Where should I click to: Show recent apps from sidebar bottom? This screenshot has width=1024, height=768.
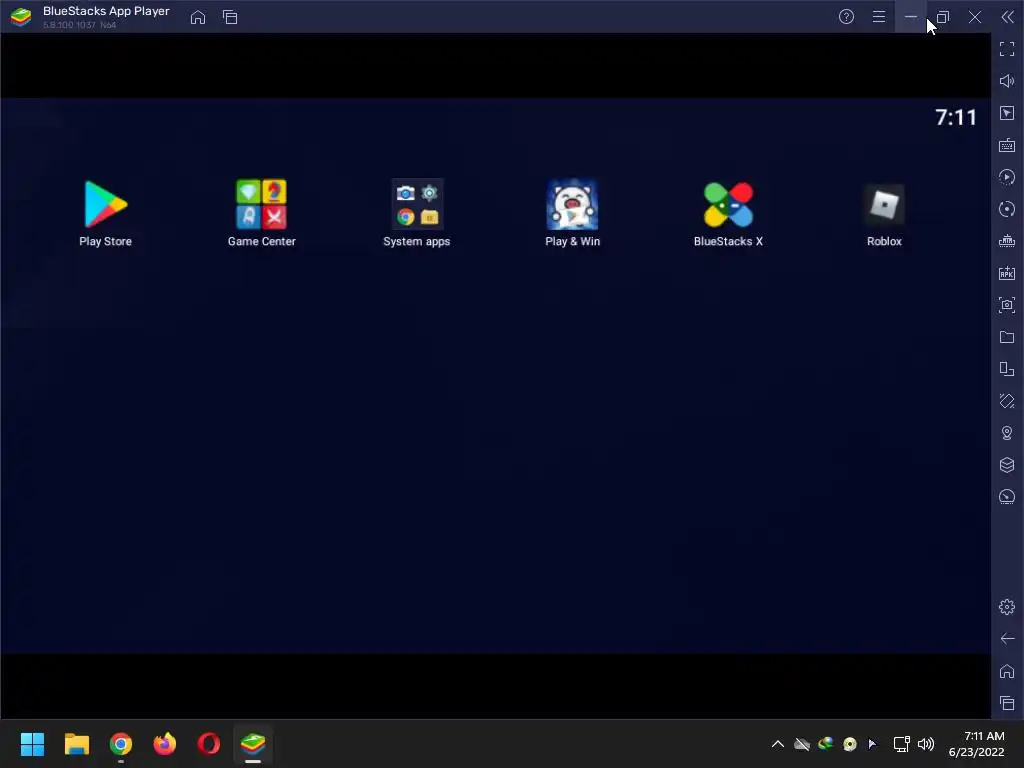tap(1007, 703)
